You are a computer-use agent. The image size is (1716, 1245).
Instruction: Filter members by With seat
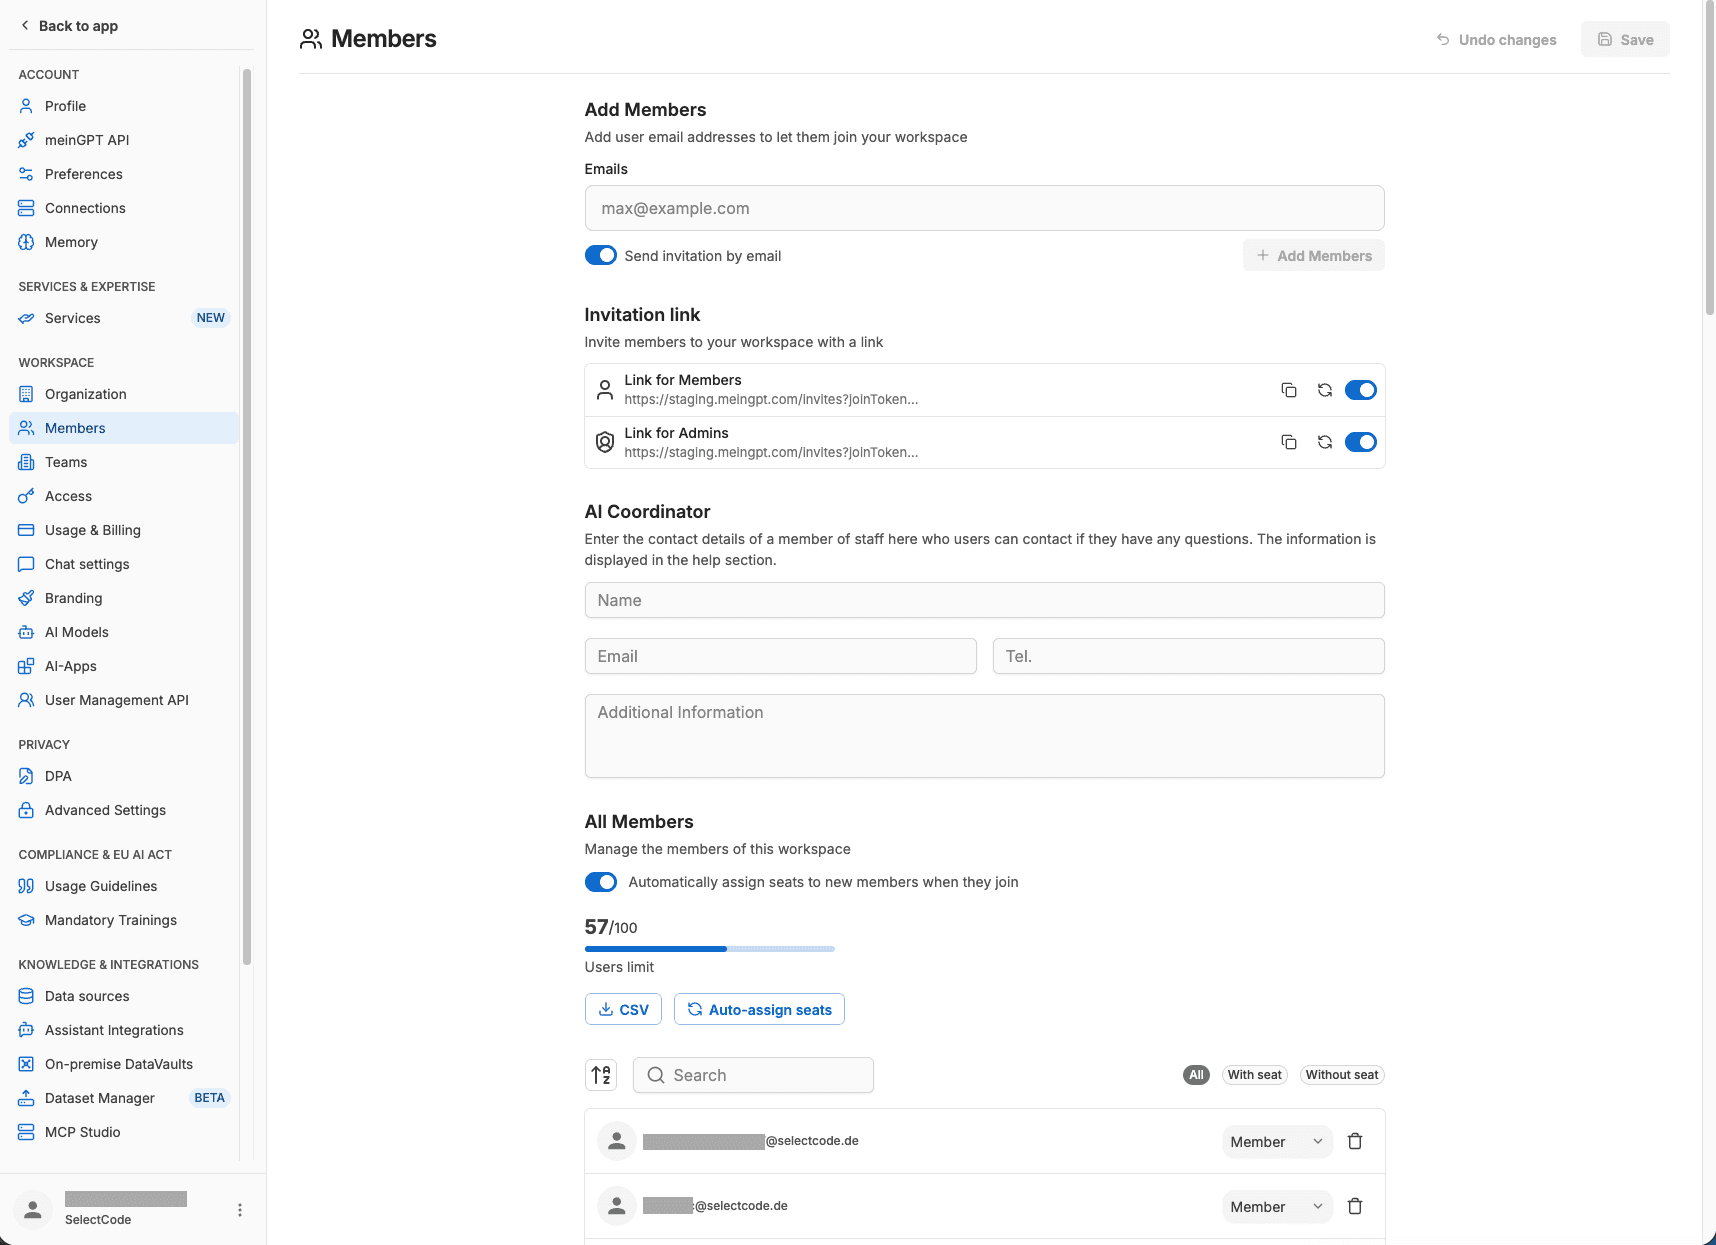(x=1254, y=1075)
